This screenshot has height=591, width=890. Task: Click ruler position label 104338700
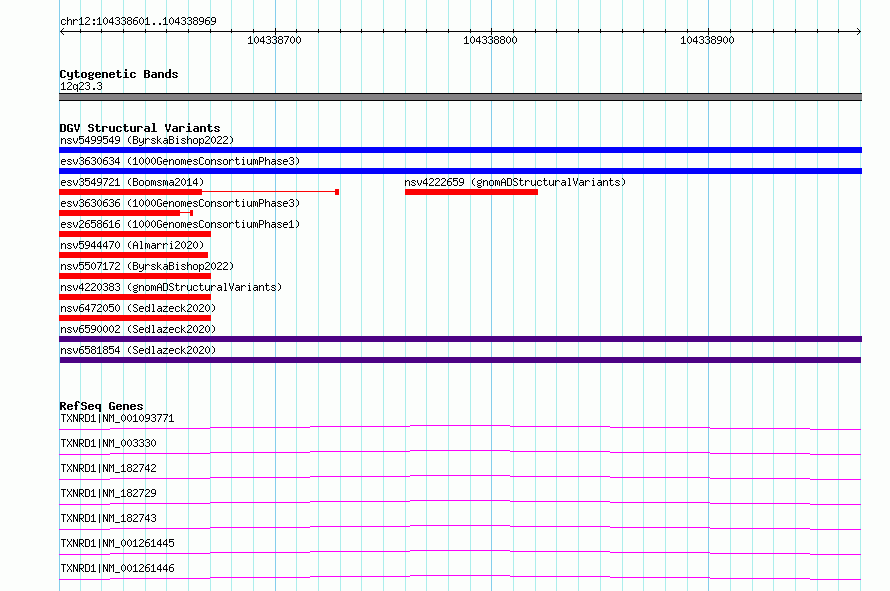coord(274,40)
